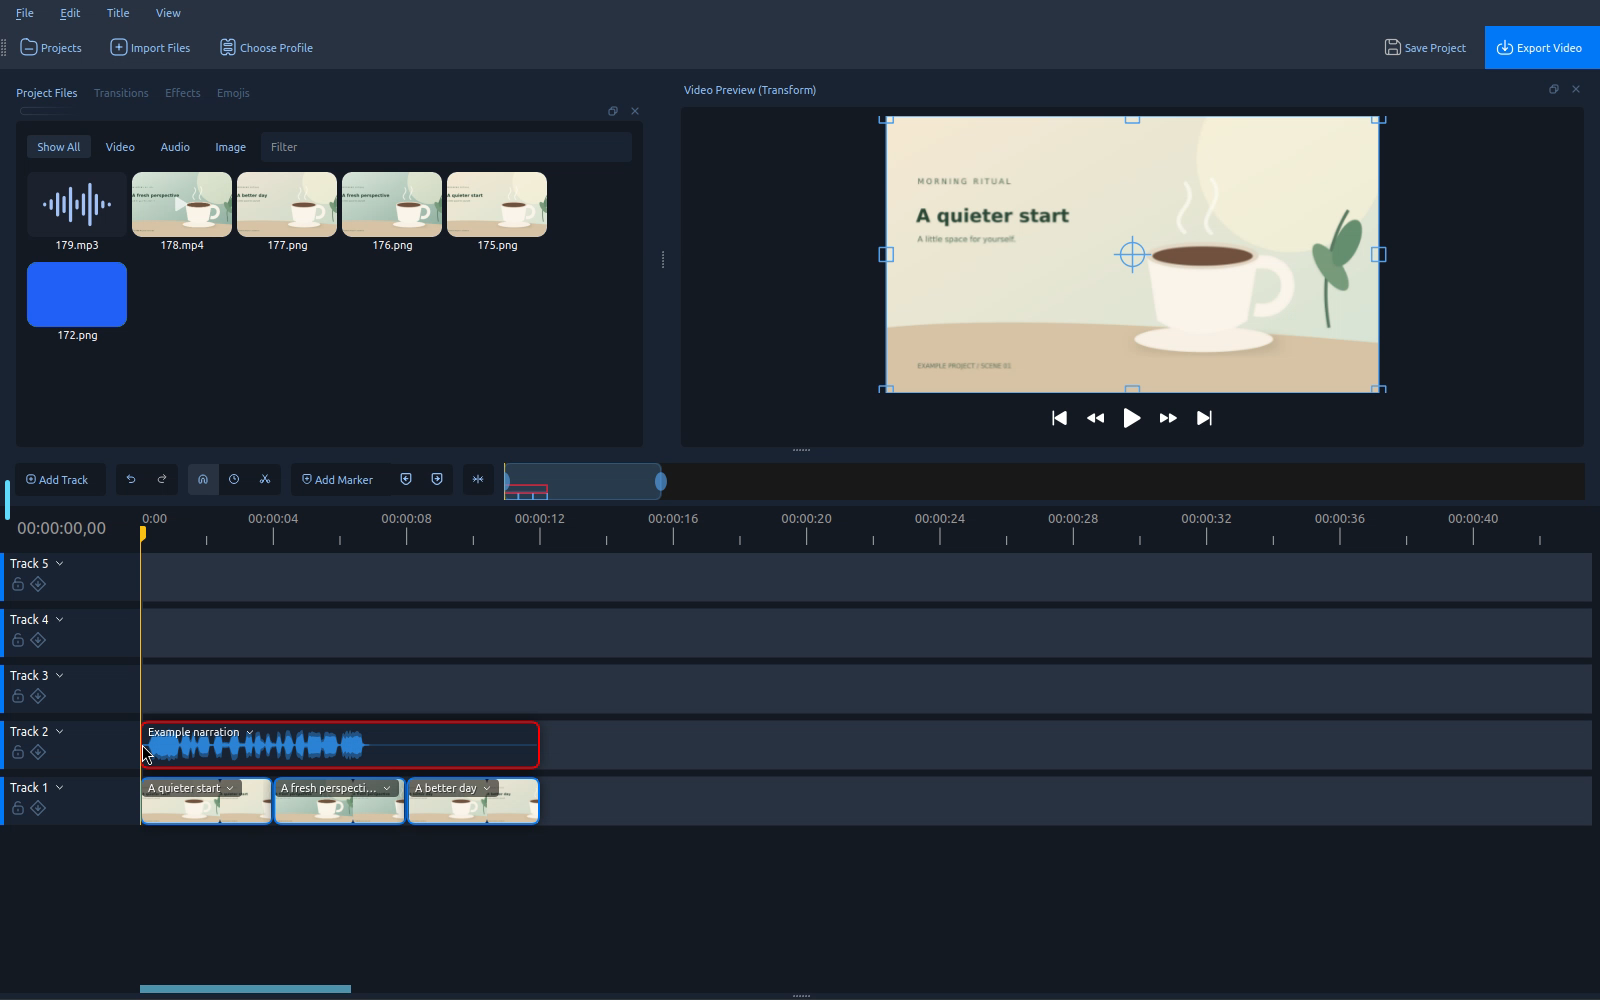The image size is (1600, 1000).
Task: Toggle Track 4 keyframe diamond icon
Action: point(38,640)
